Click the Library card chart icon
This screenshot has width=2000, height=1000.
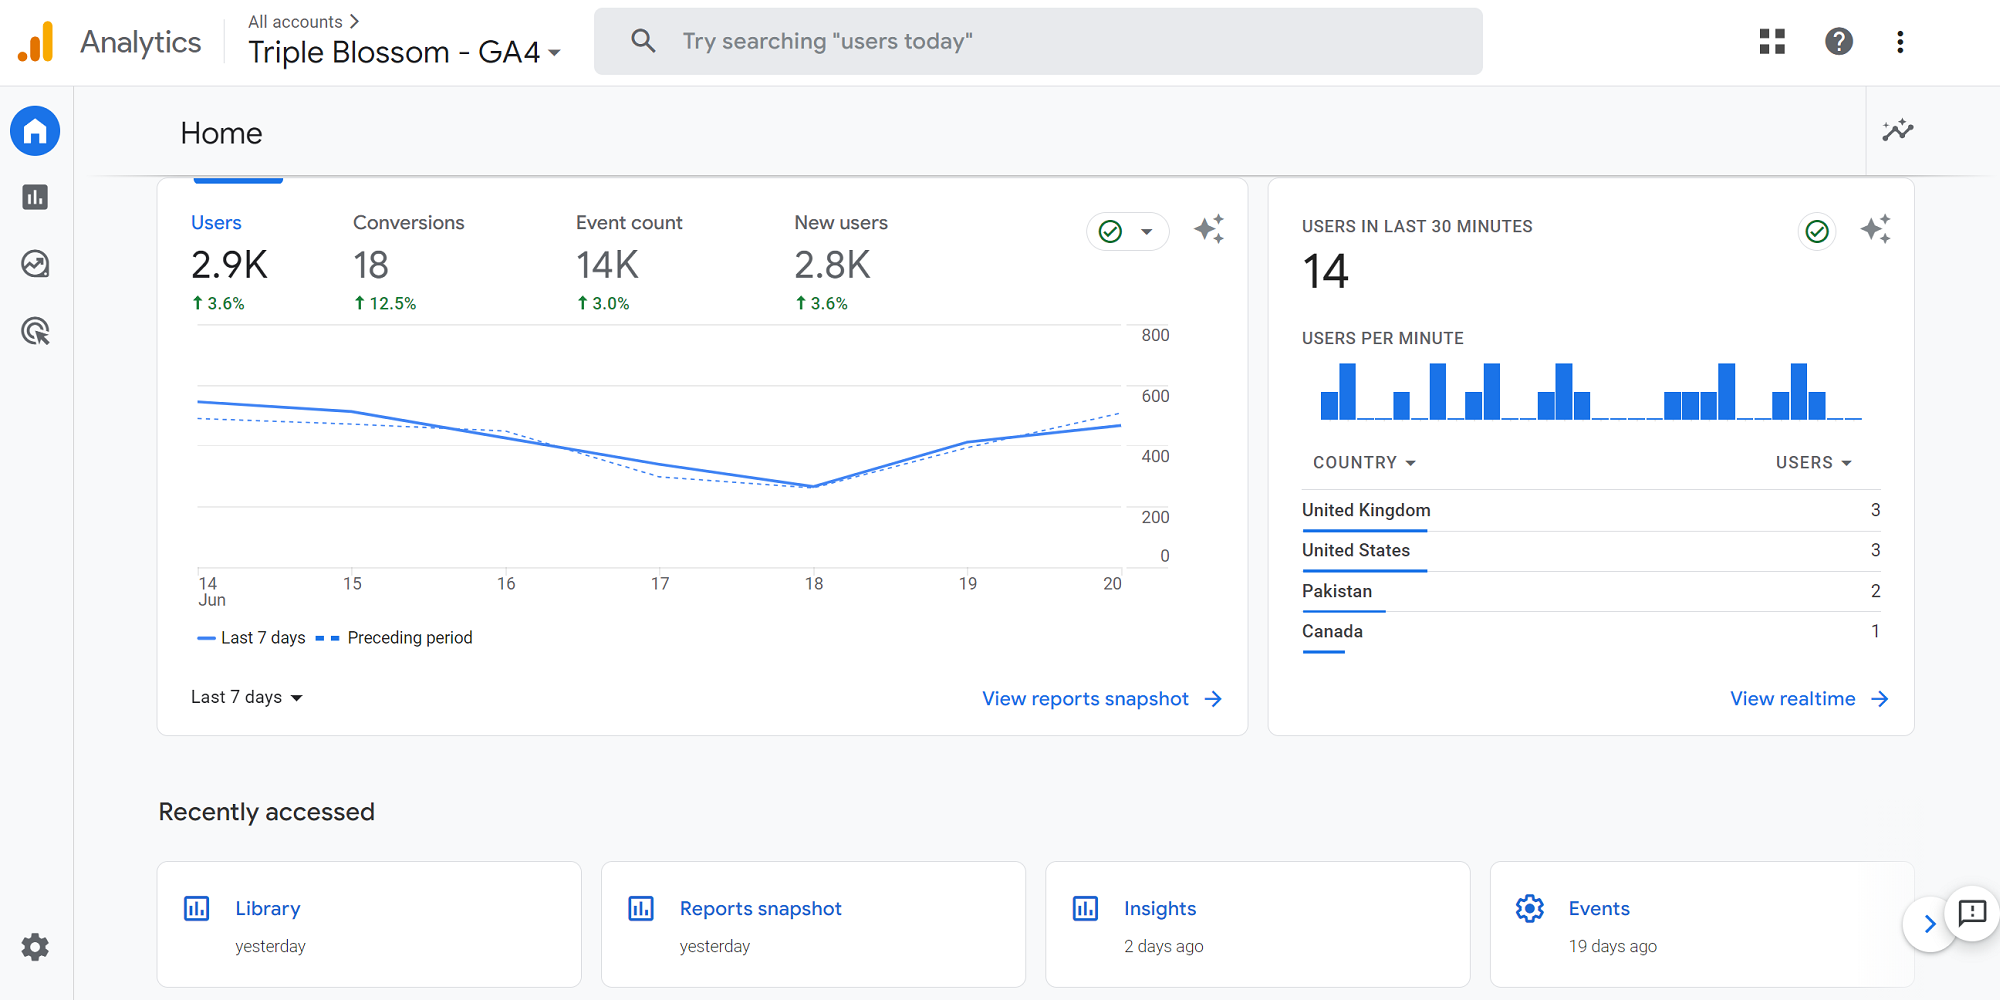tap(197, 908)
